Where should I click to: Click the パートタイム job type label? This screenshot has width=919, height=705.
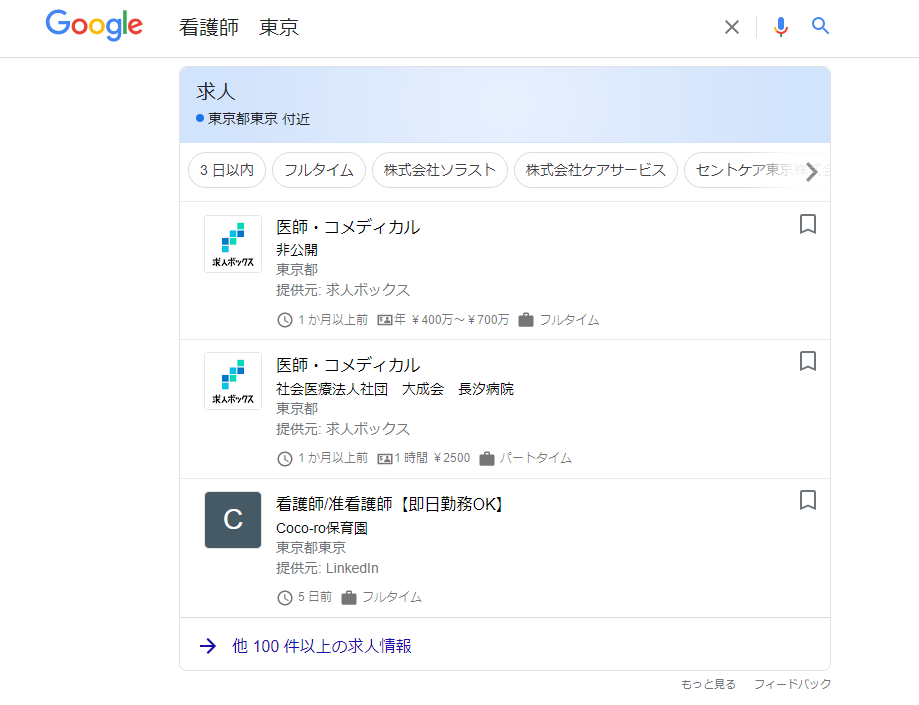click(535, 458)
